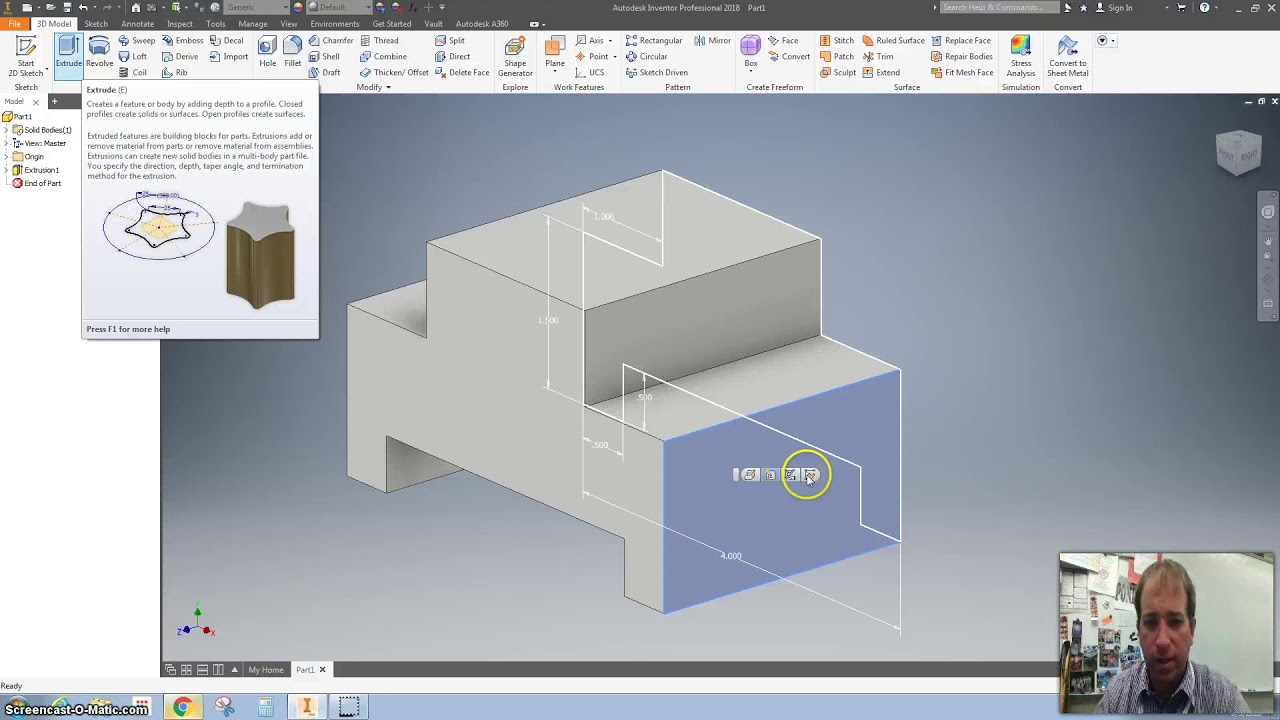Viewport: 1280px width, 720px height.
Task: Expand the Origin folder node
Action: [6, 156]
